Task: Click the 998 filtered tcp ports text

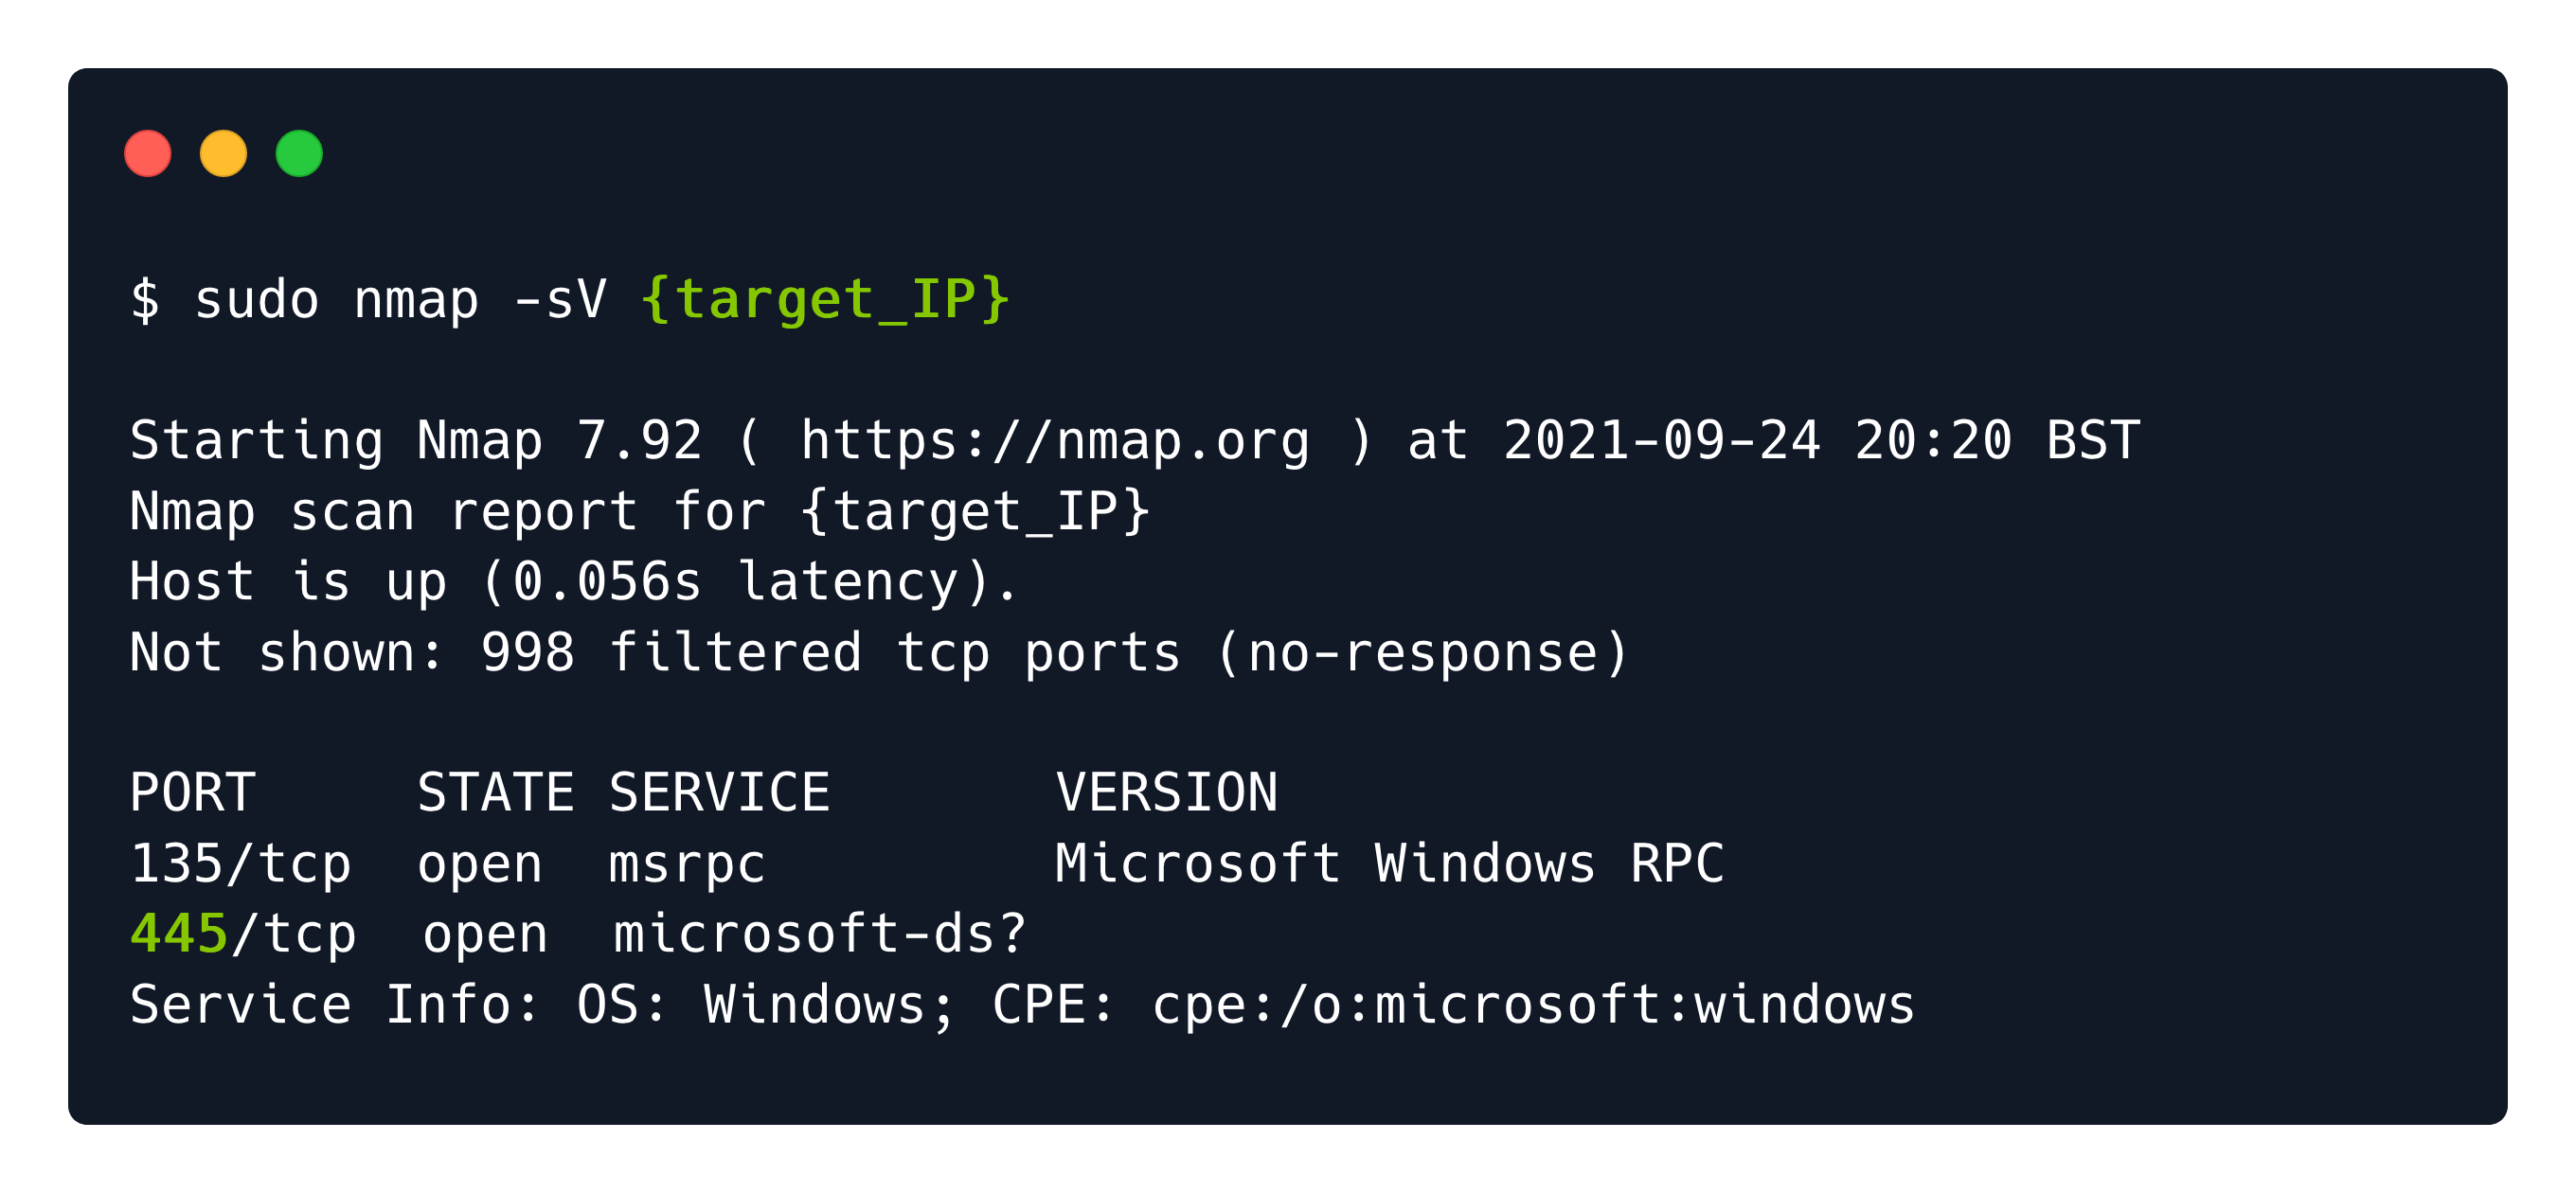Action: (832, 653)
